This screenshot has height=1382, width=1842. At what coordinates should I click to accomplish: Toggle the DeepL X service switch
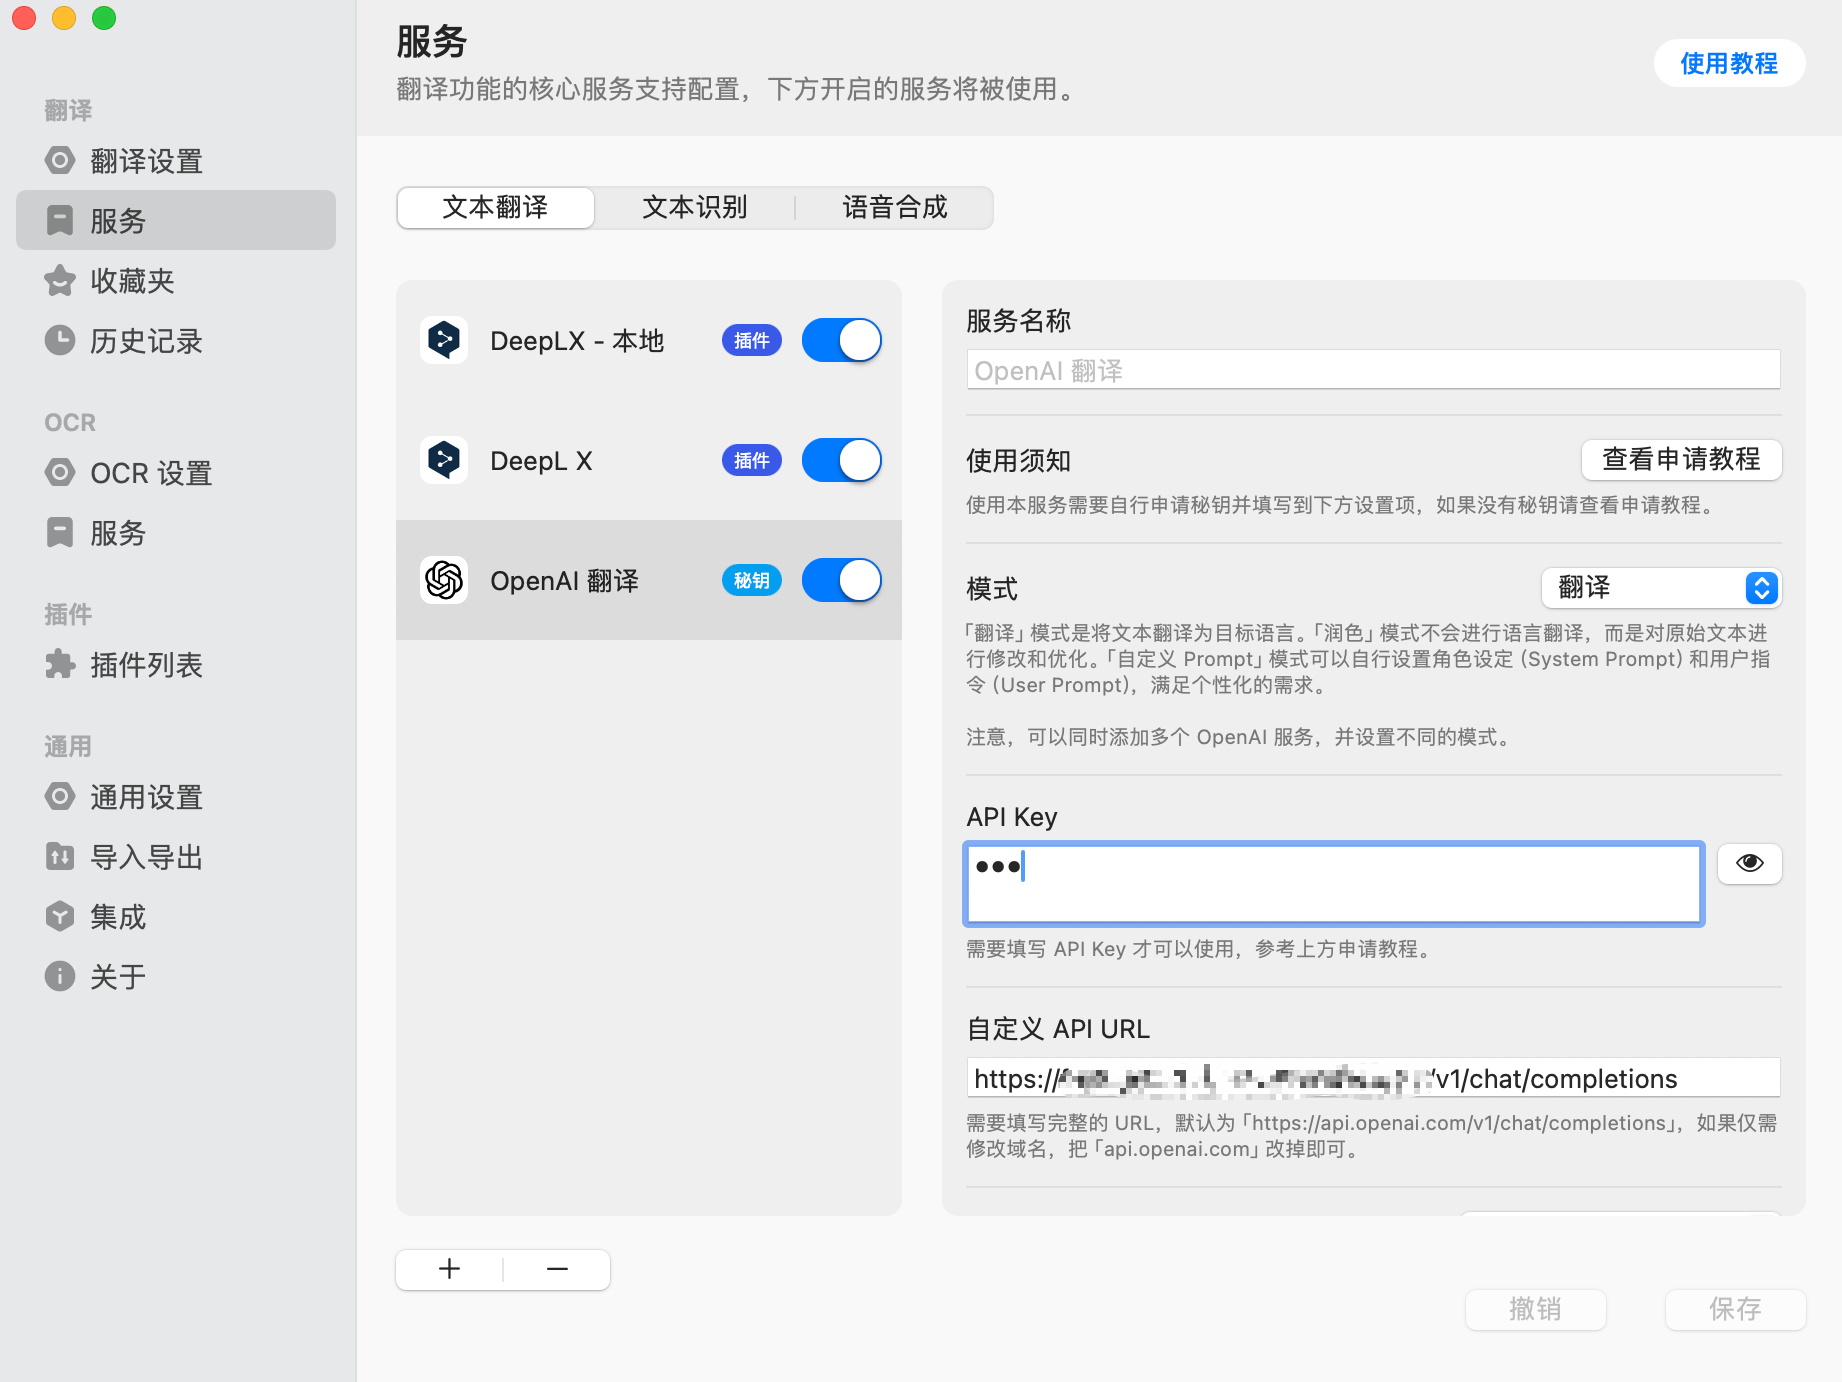[842, 460]
